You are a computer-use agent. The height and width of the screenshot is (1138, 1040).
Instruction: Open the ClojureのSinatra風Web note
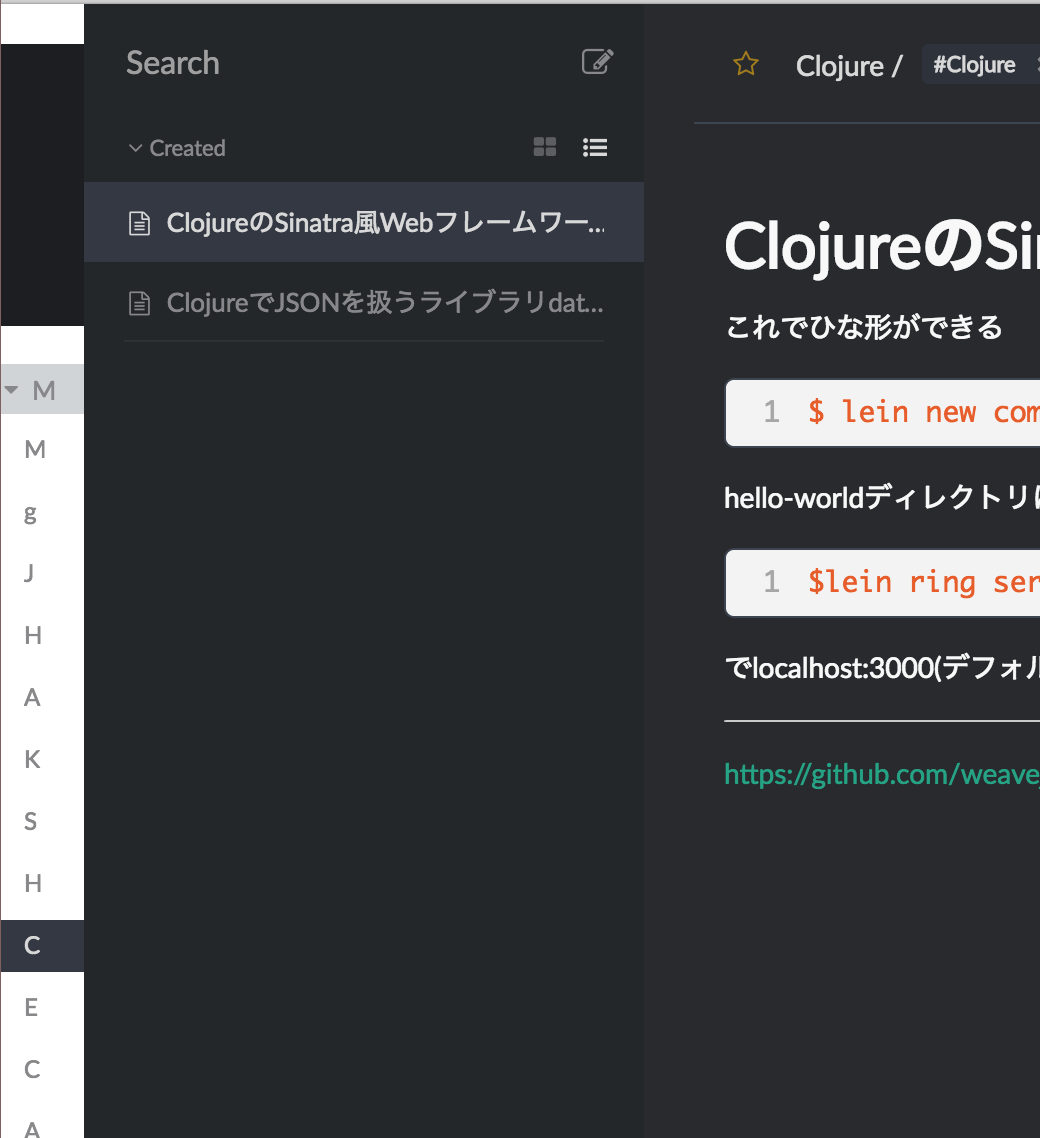(x=364, y=222)
